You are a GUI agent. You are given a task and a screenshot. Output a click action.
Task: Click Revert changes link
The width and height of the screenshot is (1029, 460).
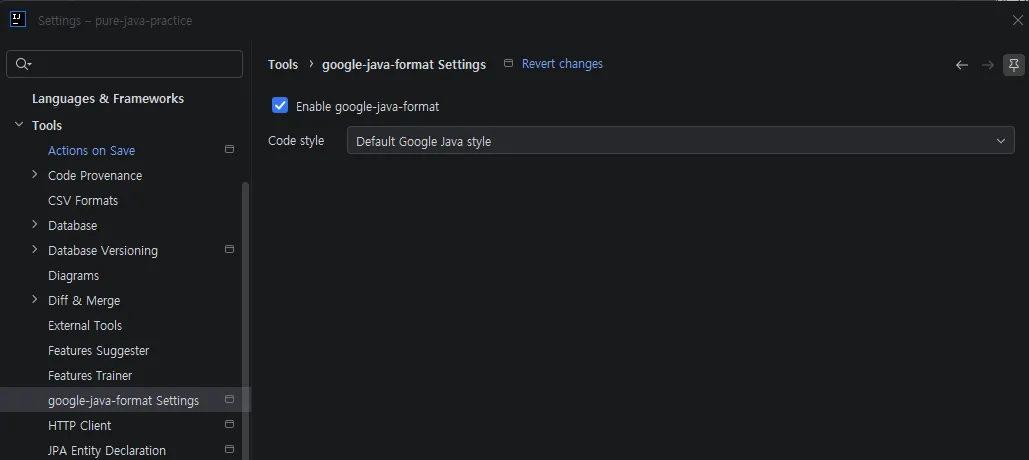(x=562, y=64)
